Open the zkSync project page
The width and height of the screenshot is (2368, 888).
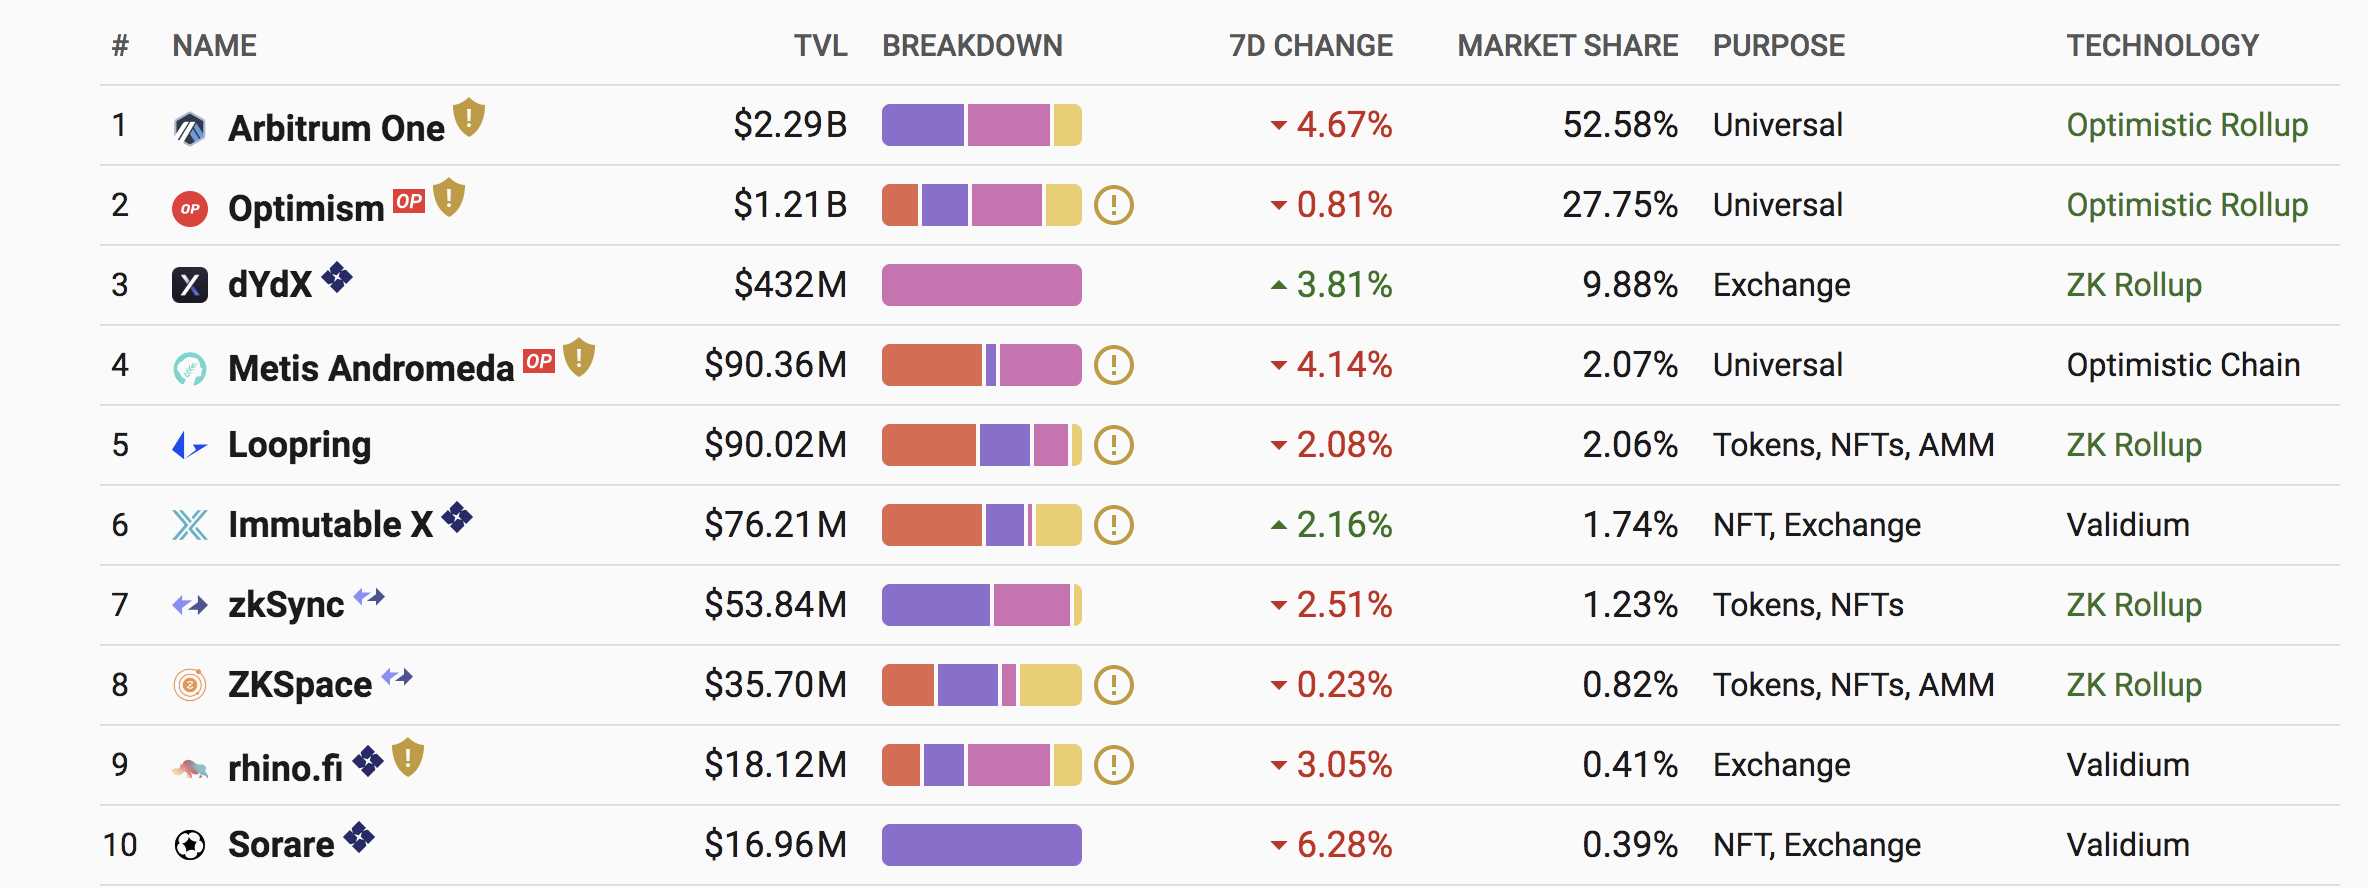click(x=286, y=605)
